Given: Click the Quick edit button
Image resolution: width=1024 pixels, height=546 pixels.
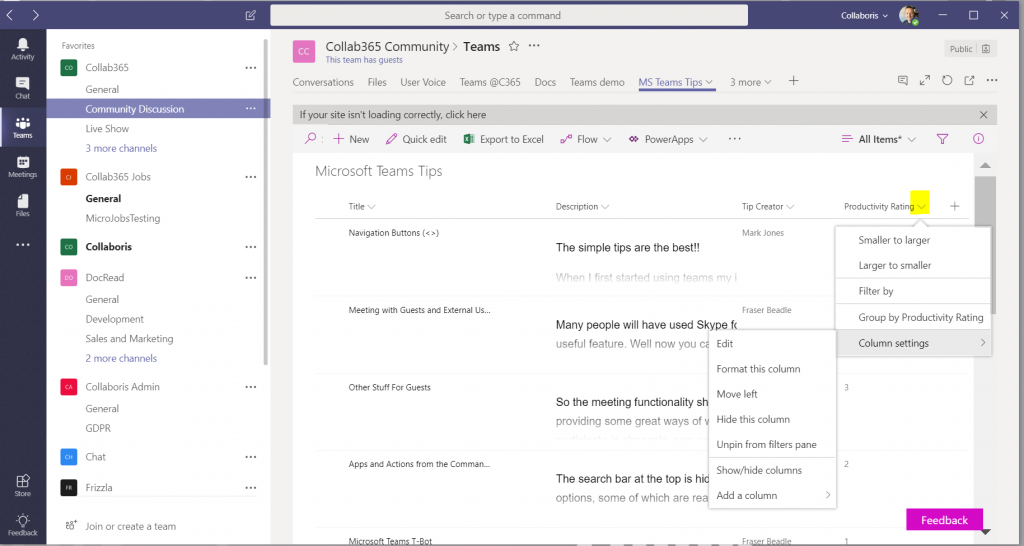Looking at the screenshot, I should [416, 139].
